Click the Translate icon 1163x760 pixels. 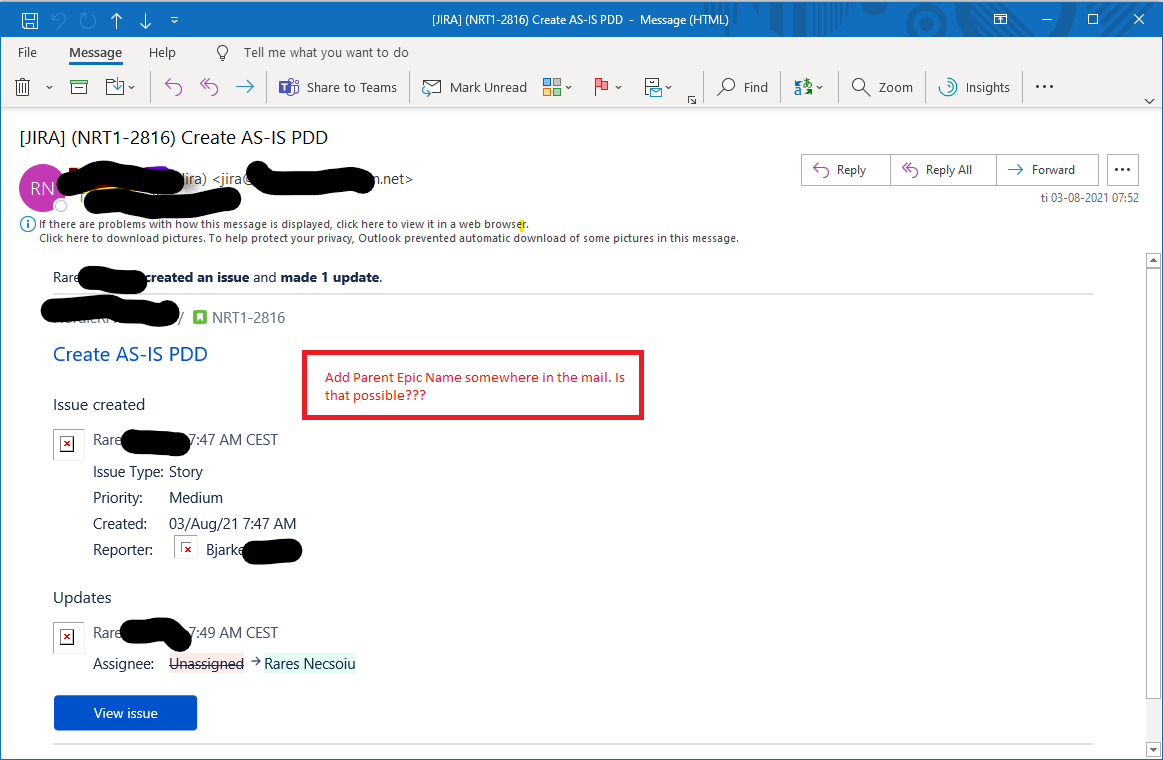(x=803, y=87)
